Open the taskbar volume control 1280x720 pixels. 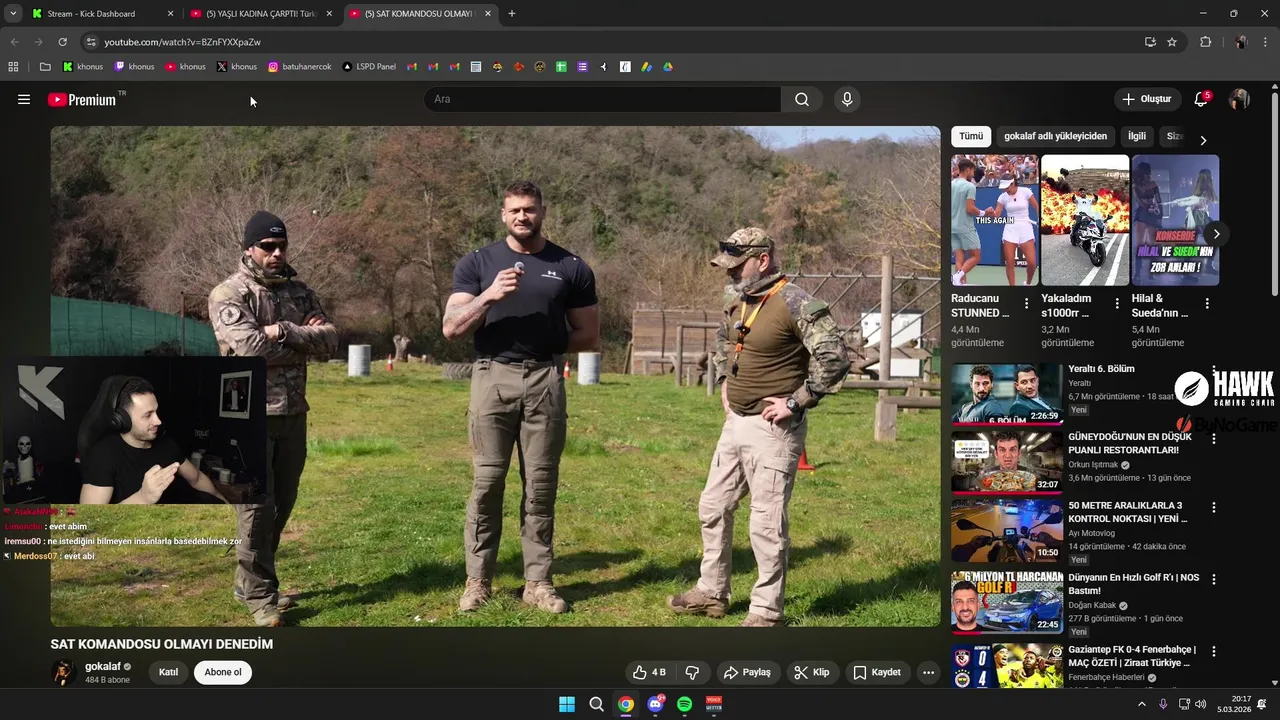(1200, 704)
